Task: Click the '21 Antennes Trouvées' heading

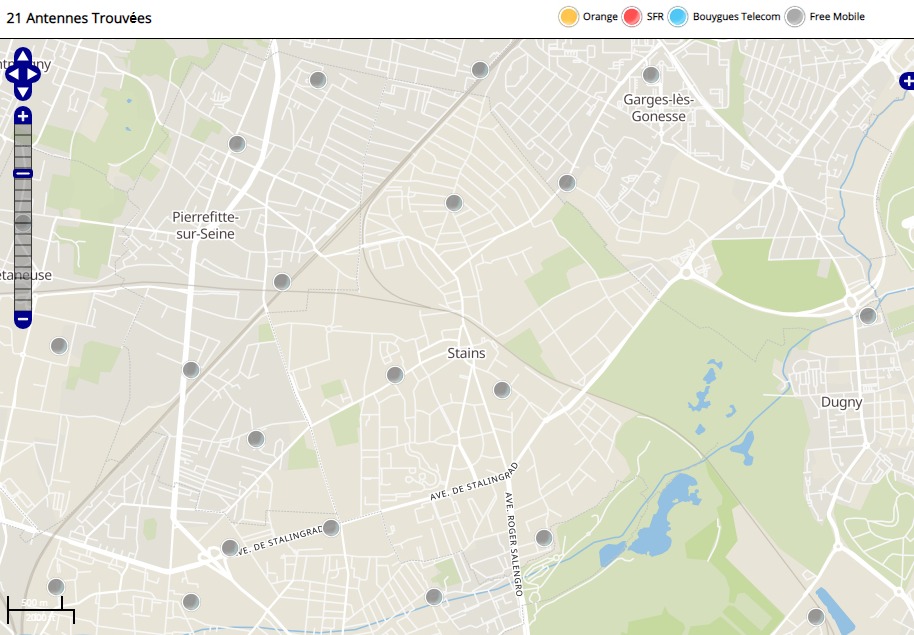Action: pyautogui.click(x=79, y=18)
